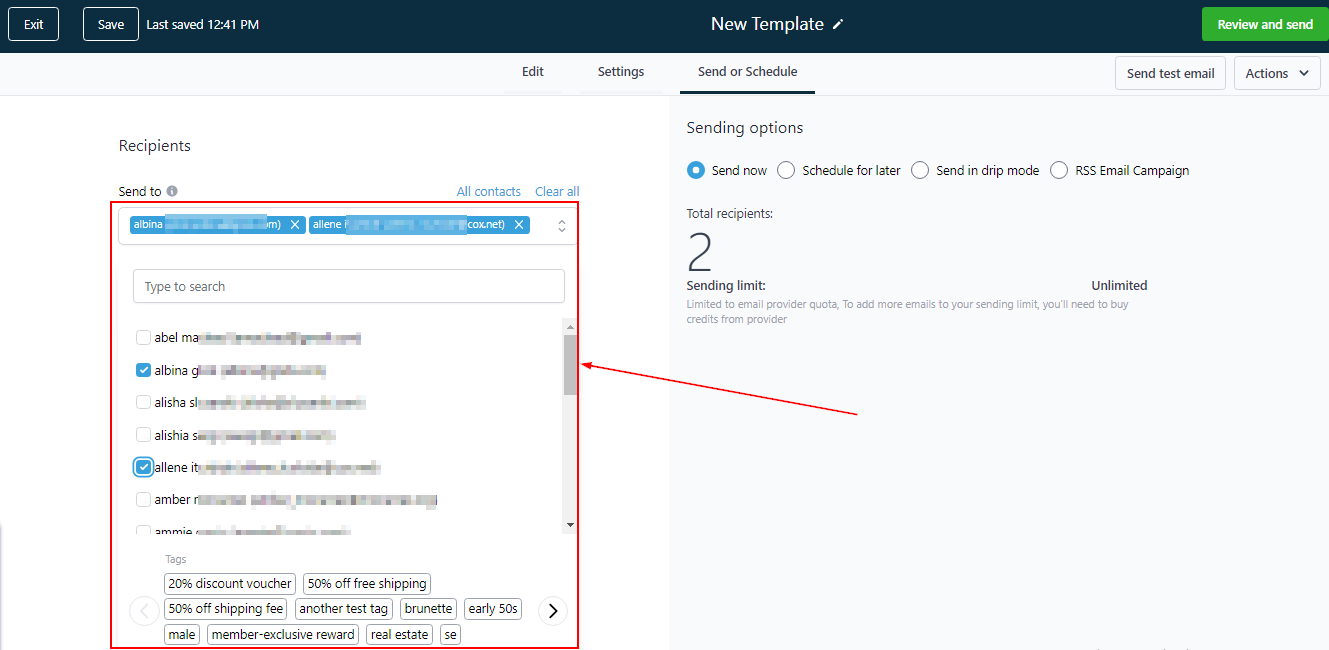Viewport: 1329px width, 650px height.
Task: Click next arrow in Tags carousel
Action: point(553,611)
